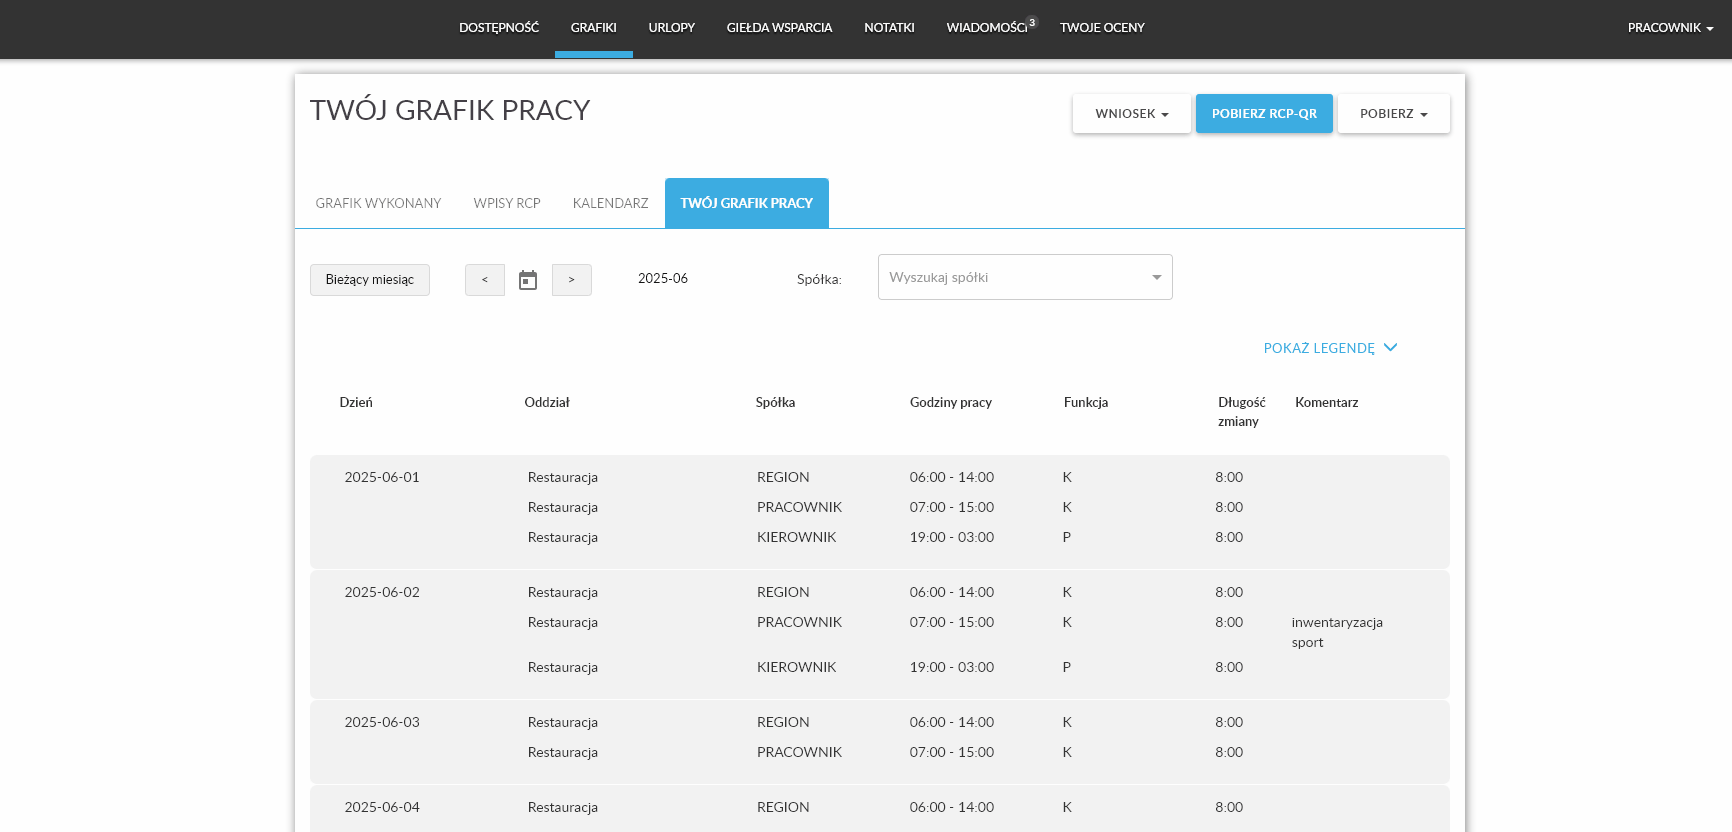The image size is (1732, 832).
Task: Navigate to Urlopy menu item
Action: (671, 28)
